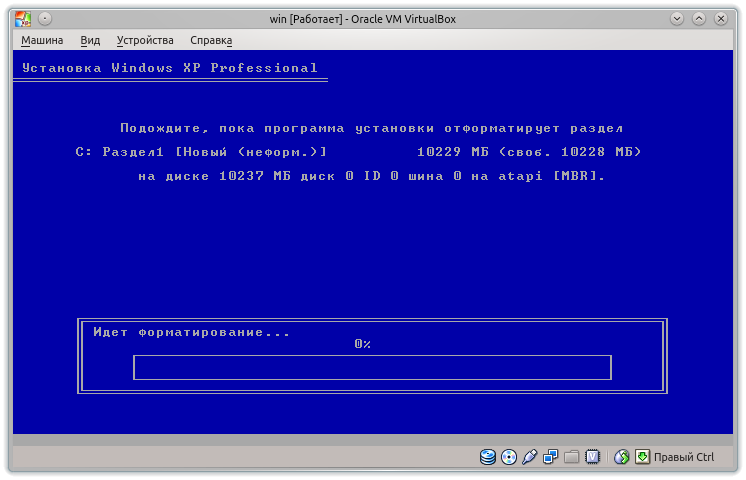Click the hard disk activity indicator icon
The width and height of the screenshot is (746, 480).
point(488,457)
